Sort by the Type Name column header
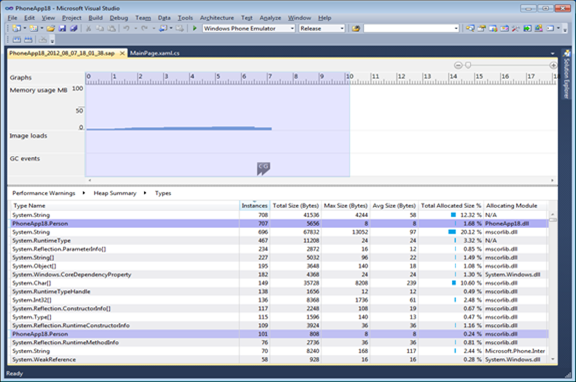 click(125, 206)
